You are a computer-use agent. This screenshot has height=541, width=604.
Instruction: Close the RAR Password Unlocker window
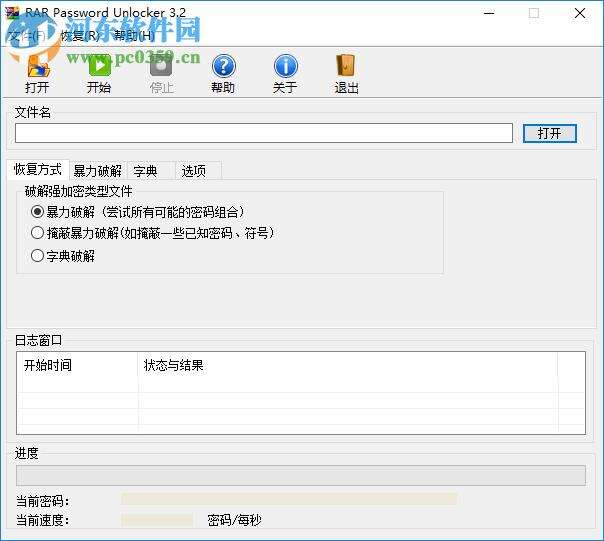(580, 13)
